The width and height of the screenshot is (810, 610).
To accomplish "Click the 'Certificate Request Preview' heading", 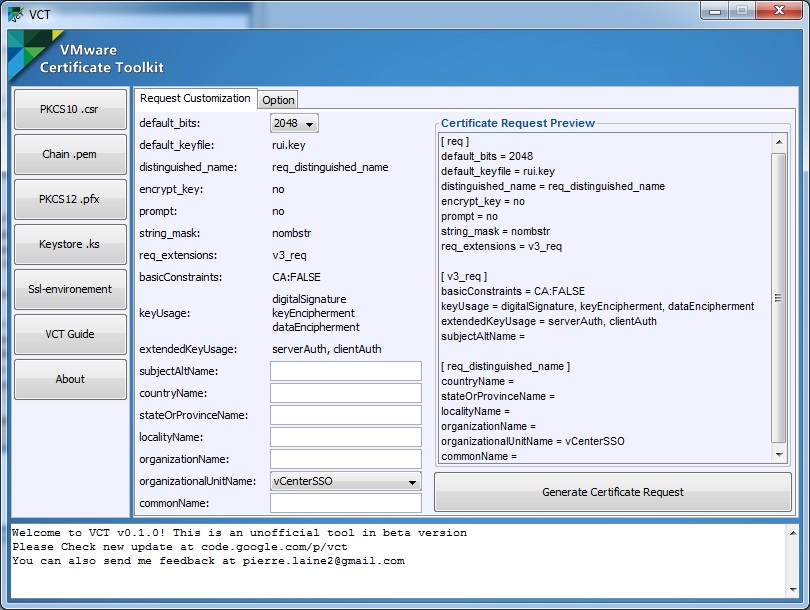I will (518, 123).
